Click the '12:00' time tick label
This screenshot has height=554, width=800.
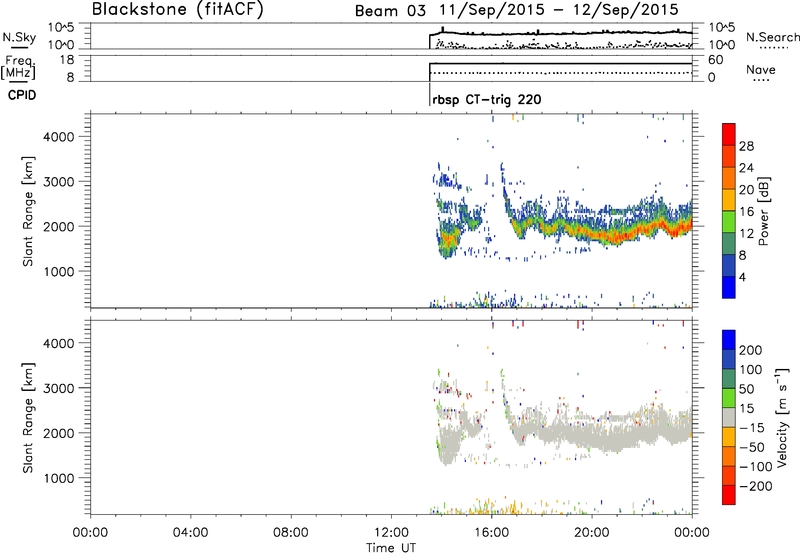click(x=391, y=533)
